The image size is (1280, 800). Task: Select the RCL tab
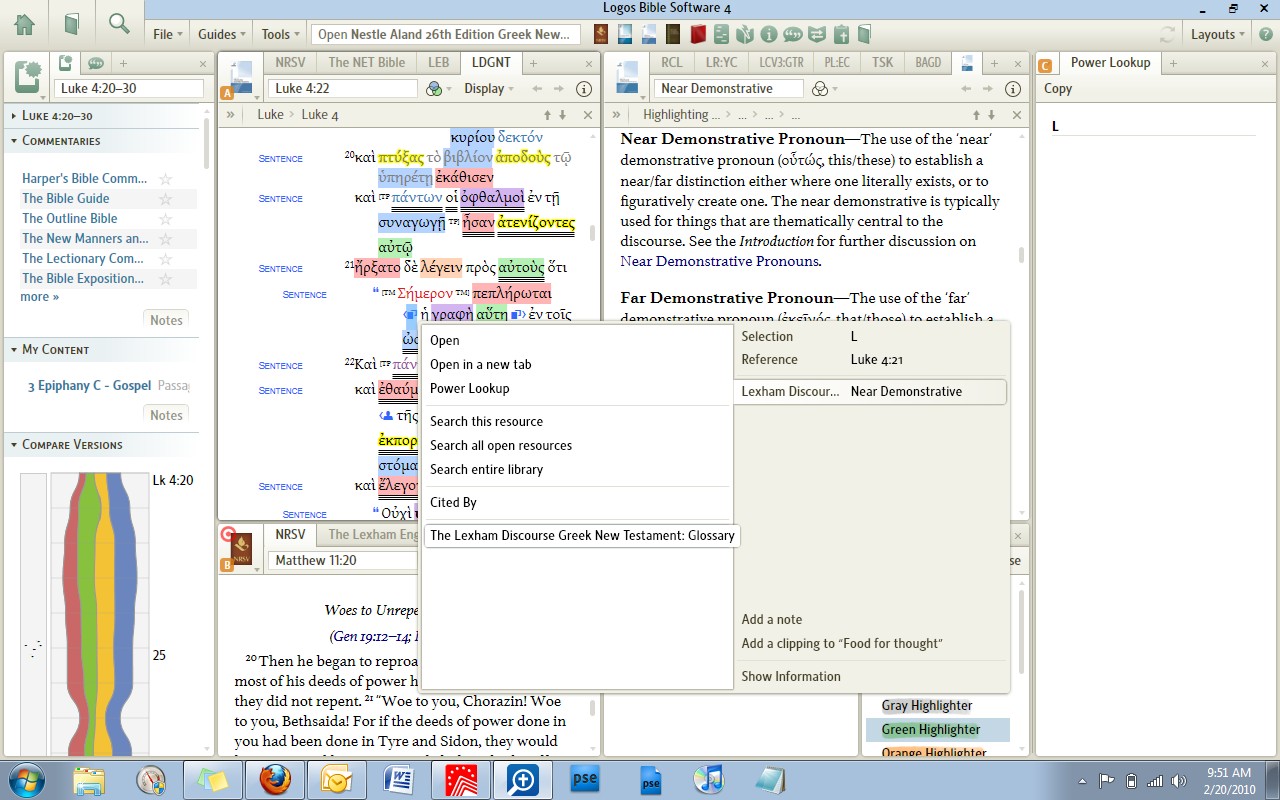[x=672, y=62]
